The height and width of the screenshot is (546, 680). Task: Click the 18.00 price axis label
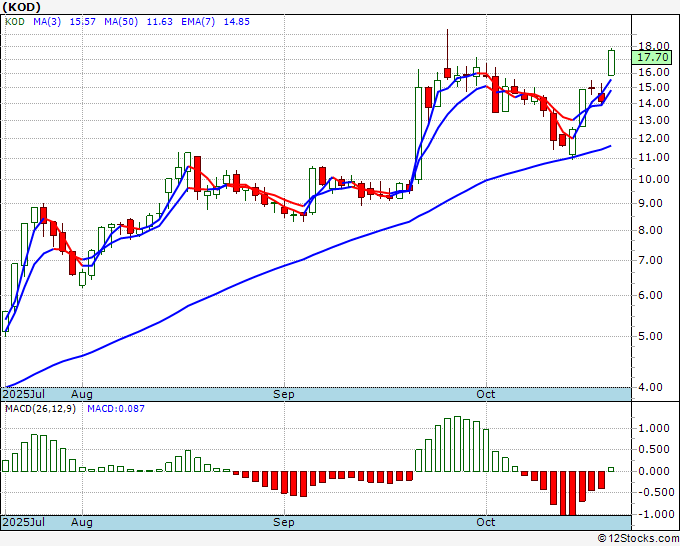[654, 46]
